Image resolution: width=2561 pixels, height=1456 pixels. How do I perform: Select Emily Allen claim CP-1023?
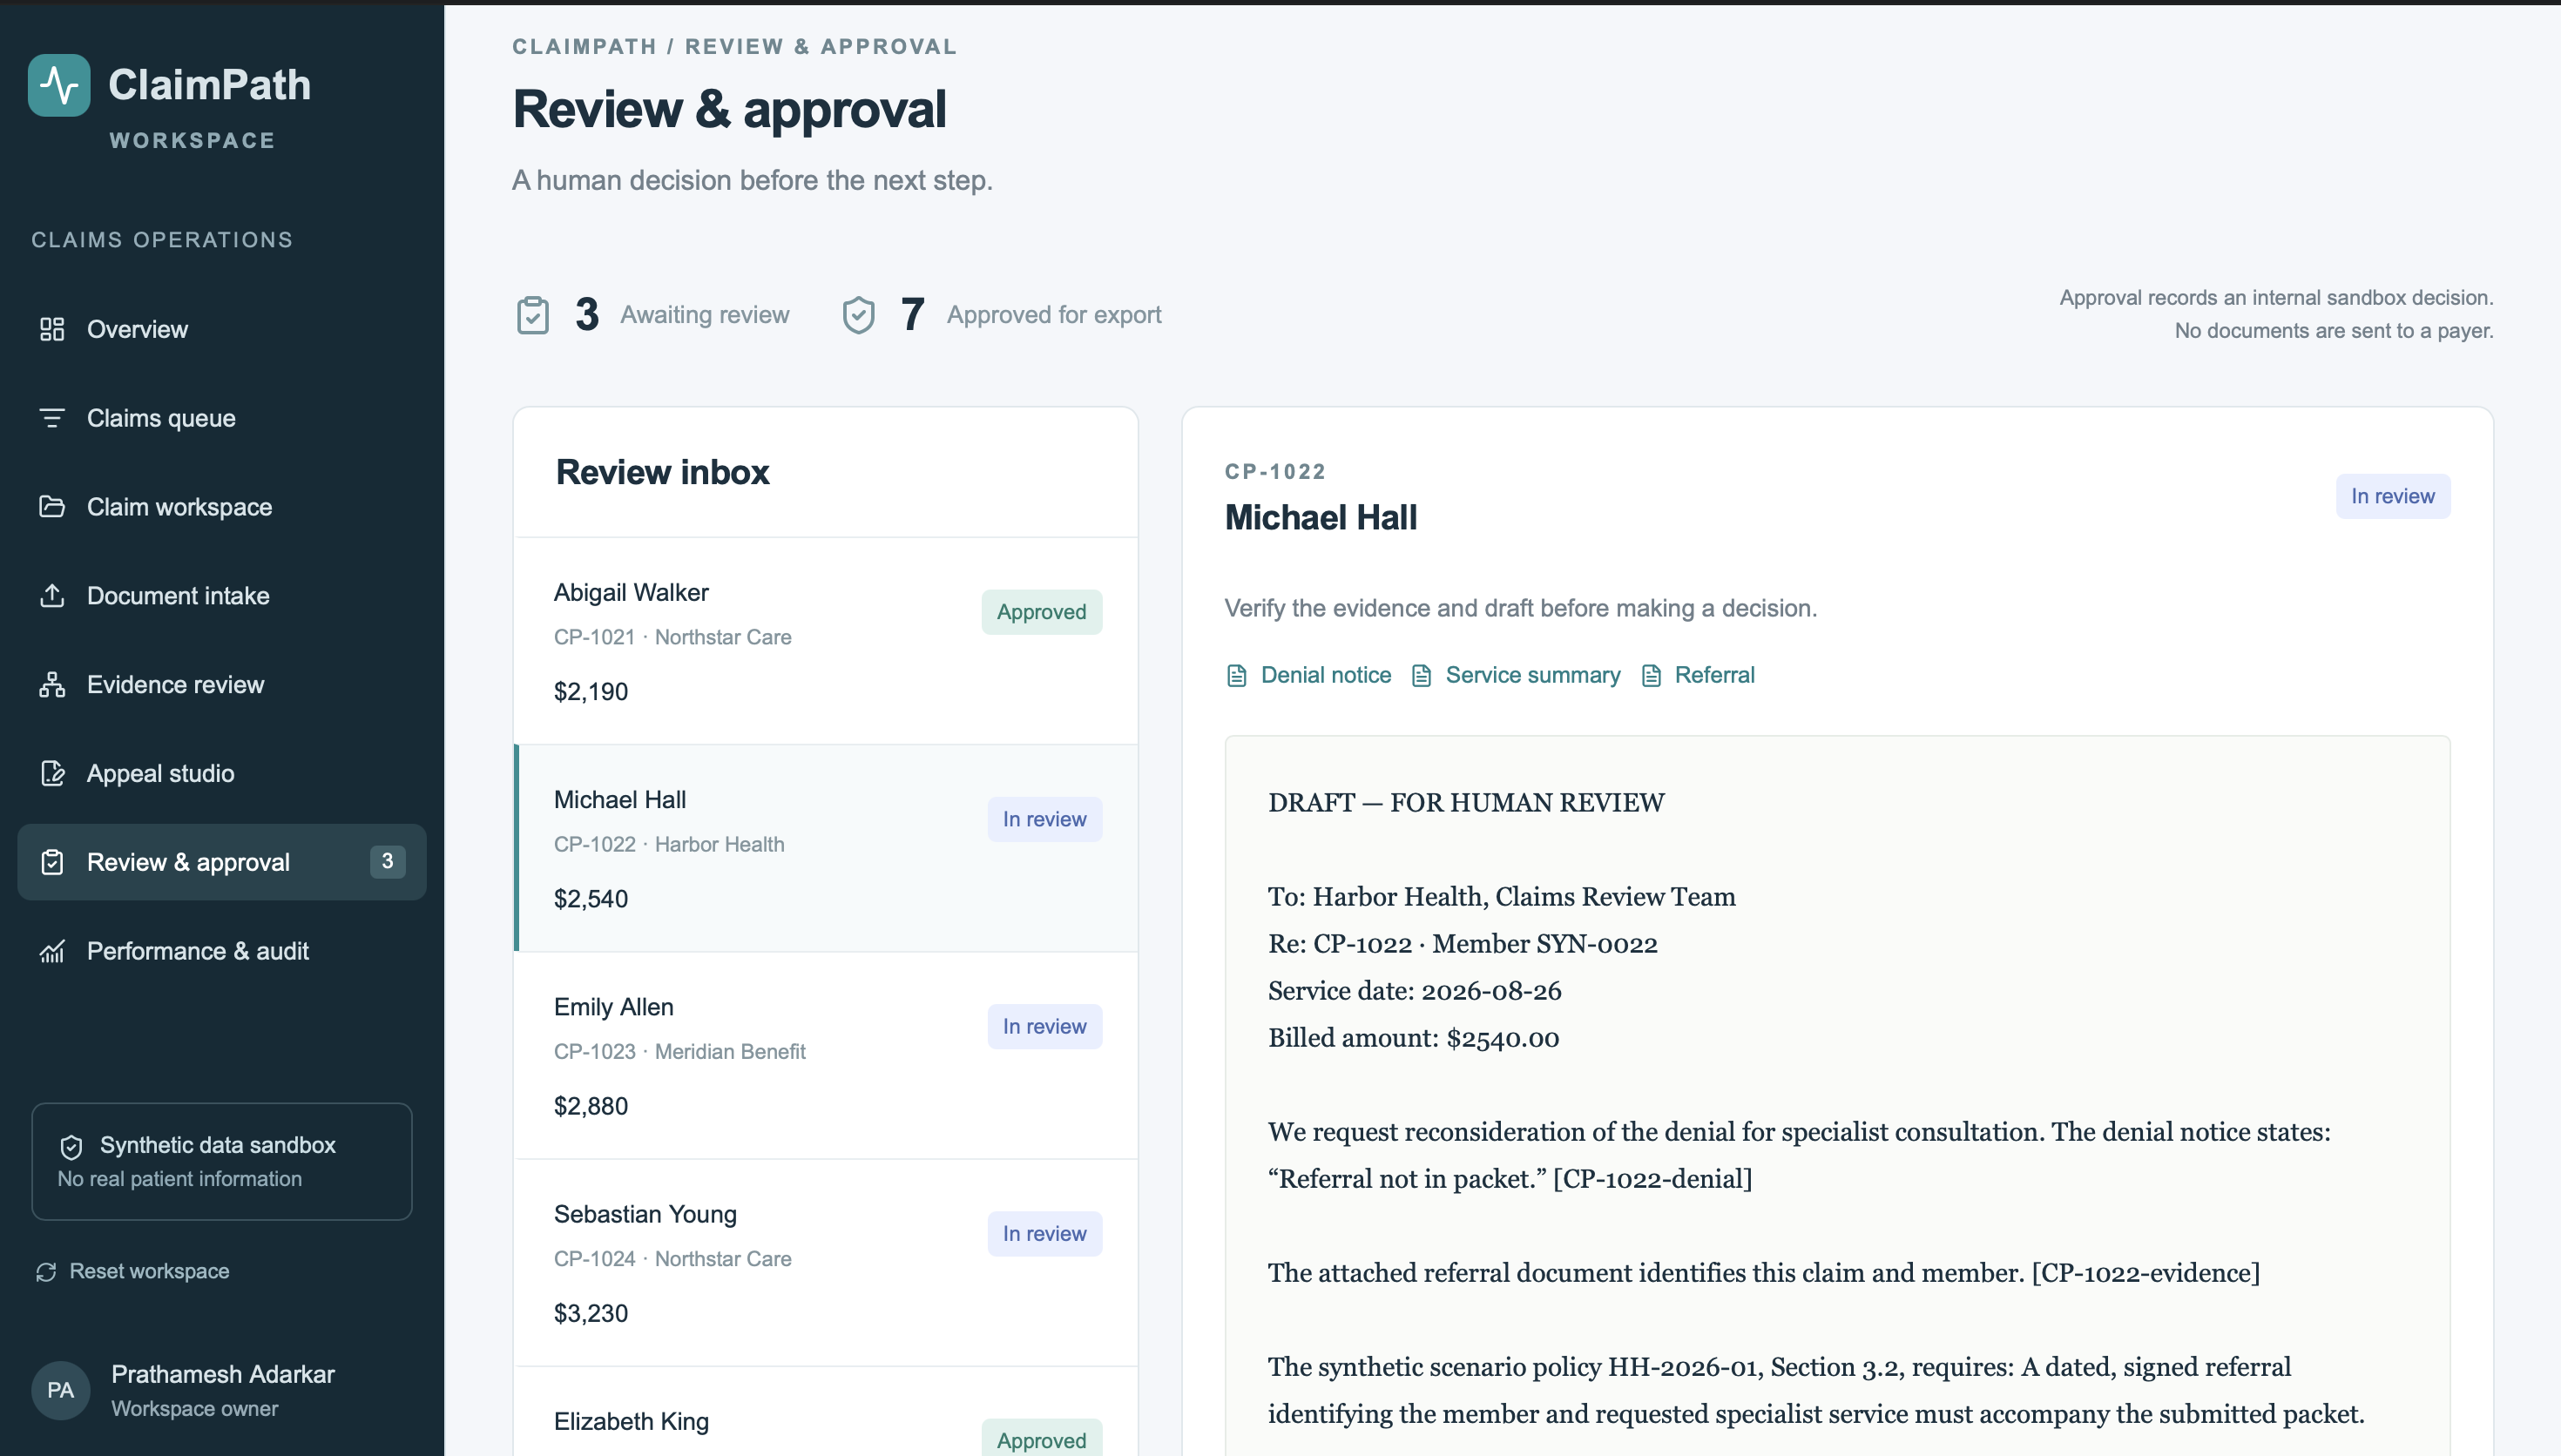pyautogui.click(x=826, y=1055)
